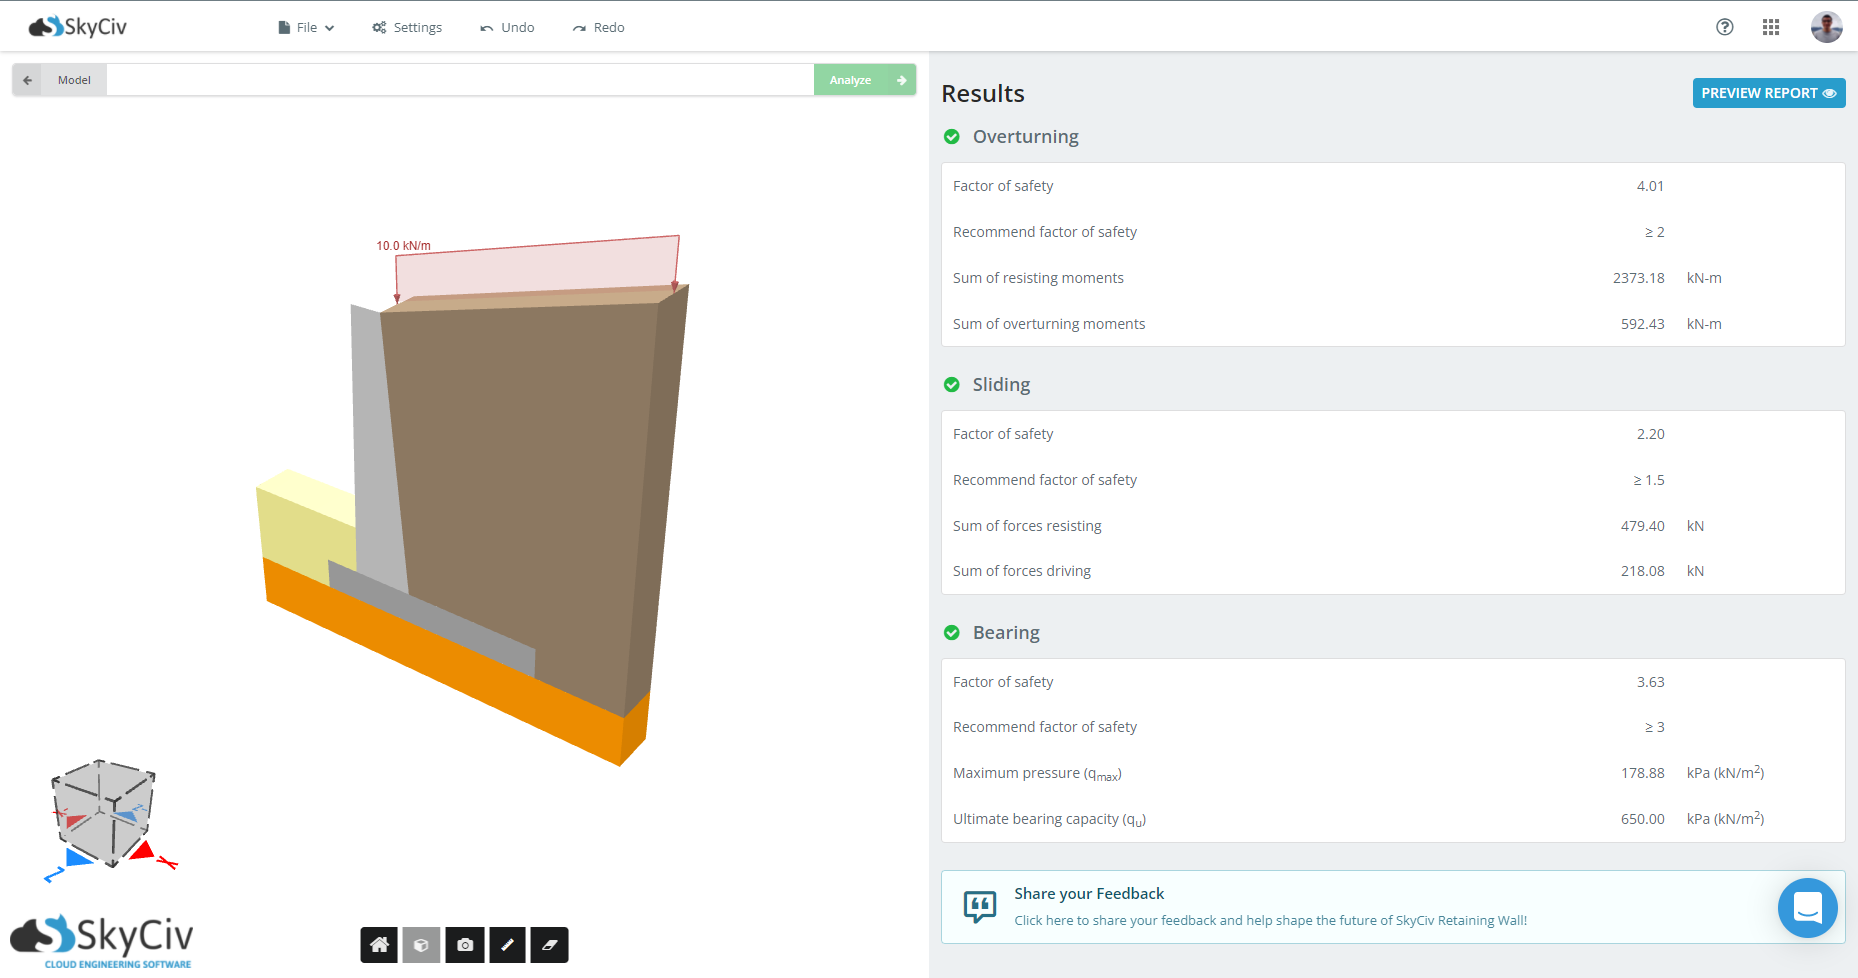1858x978 pixels.
Task: Click the live chat bubble icon
Action: [x=1807, y=908]
